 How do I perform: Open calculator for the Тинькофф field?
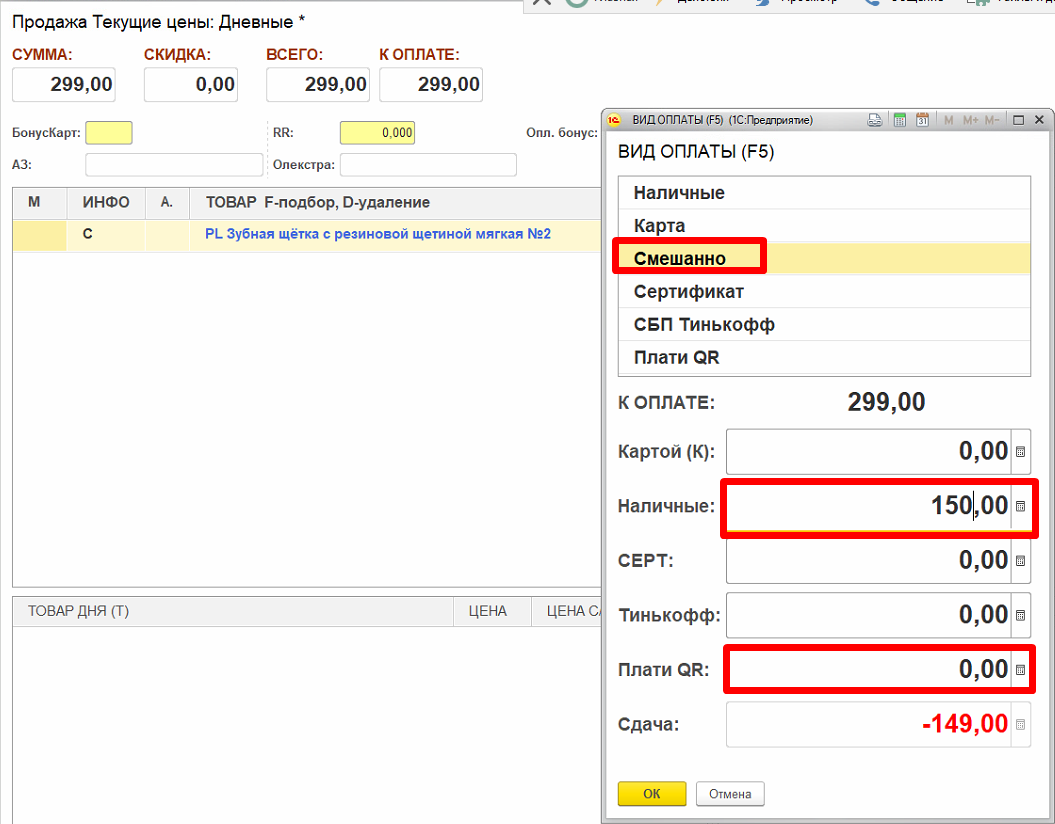[1020, 615]
